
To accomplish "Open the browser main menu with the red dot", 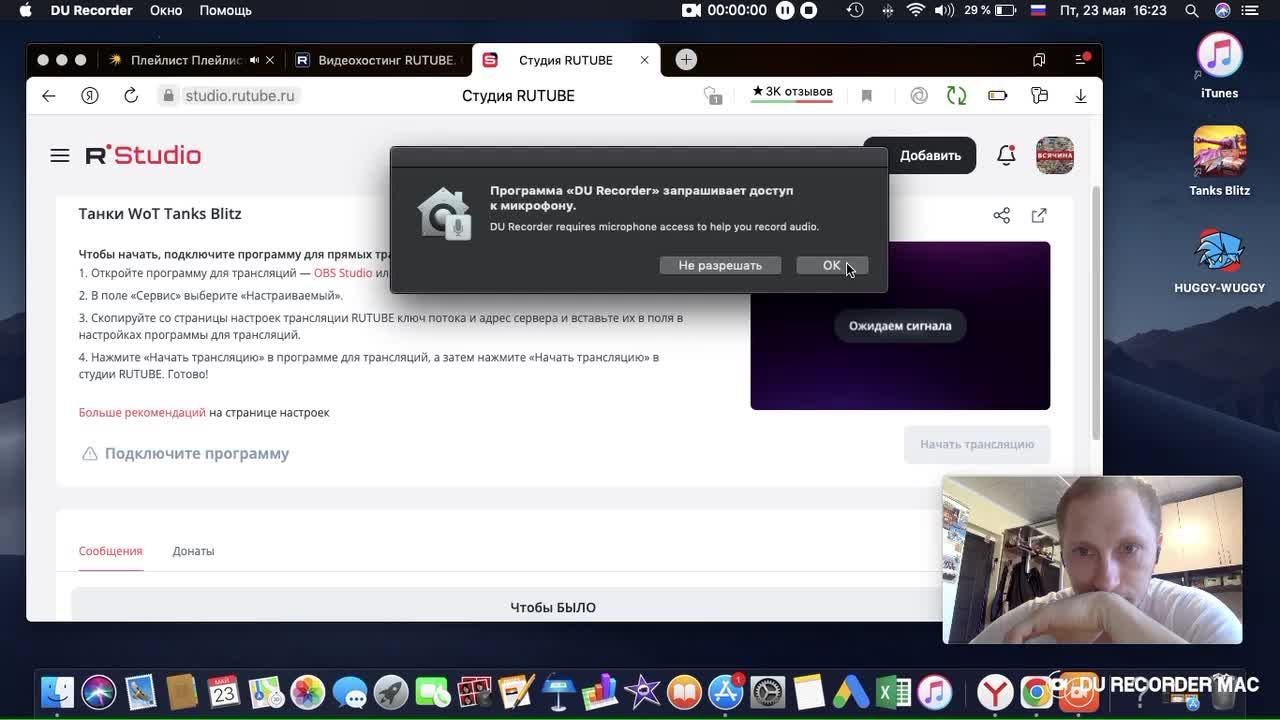I will tap(1082, 59).
